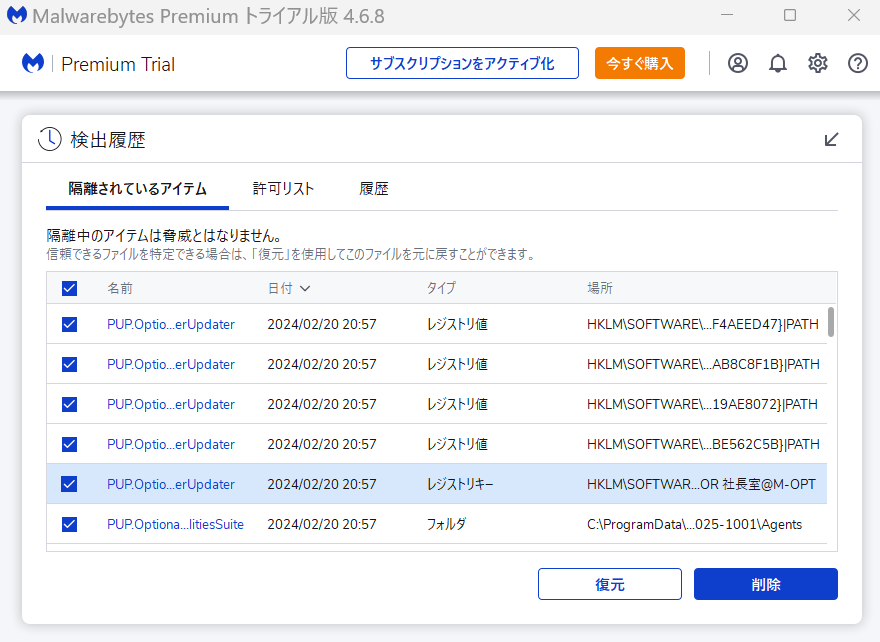Image resolution: width=880 pixels, height=642 pixels.
Task: Open PUP.Optio...erUpdater link in レジストリキー row
Action: click(x=171, y=484)
